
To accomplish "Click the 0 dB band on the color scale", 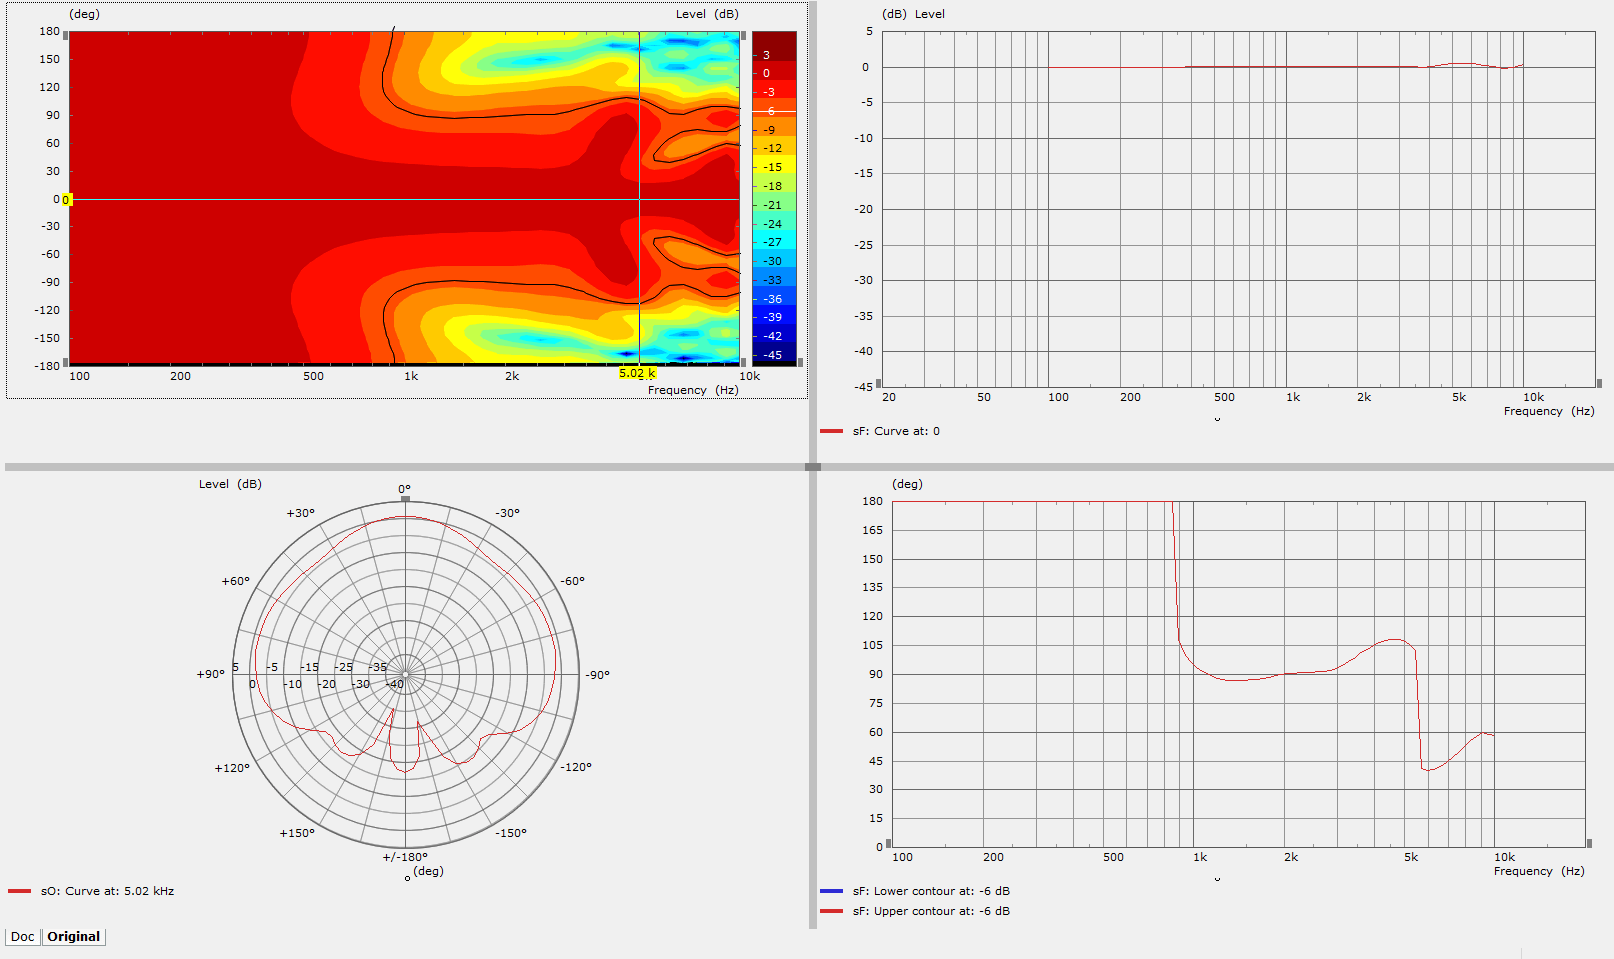I will click(774, 72).
